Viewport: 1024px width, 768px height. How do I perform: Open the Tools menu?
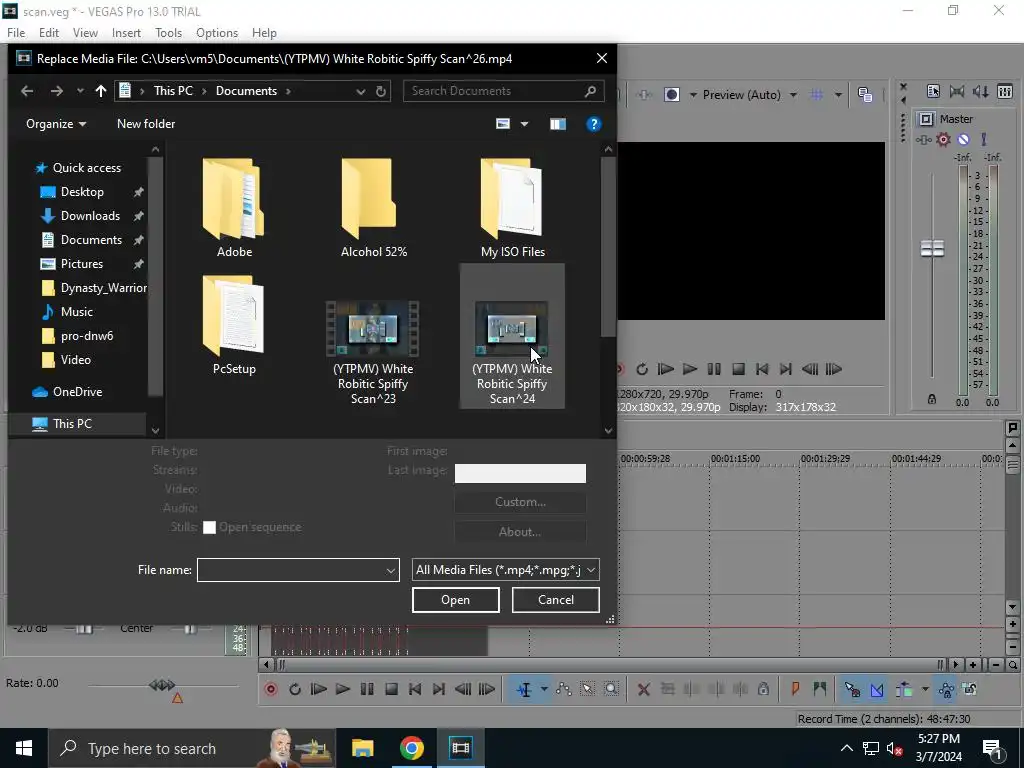[x=168, y=33]
